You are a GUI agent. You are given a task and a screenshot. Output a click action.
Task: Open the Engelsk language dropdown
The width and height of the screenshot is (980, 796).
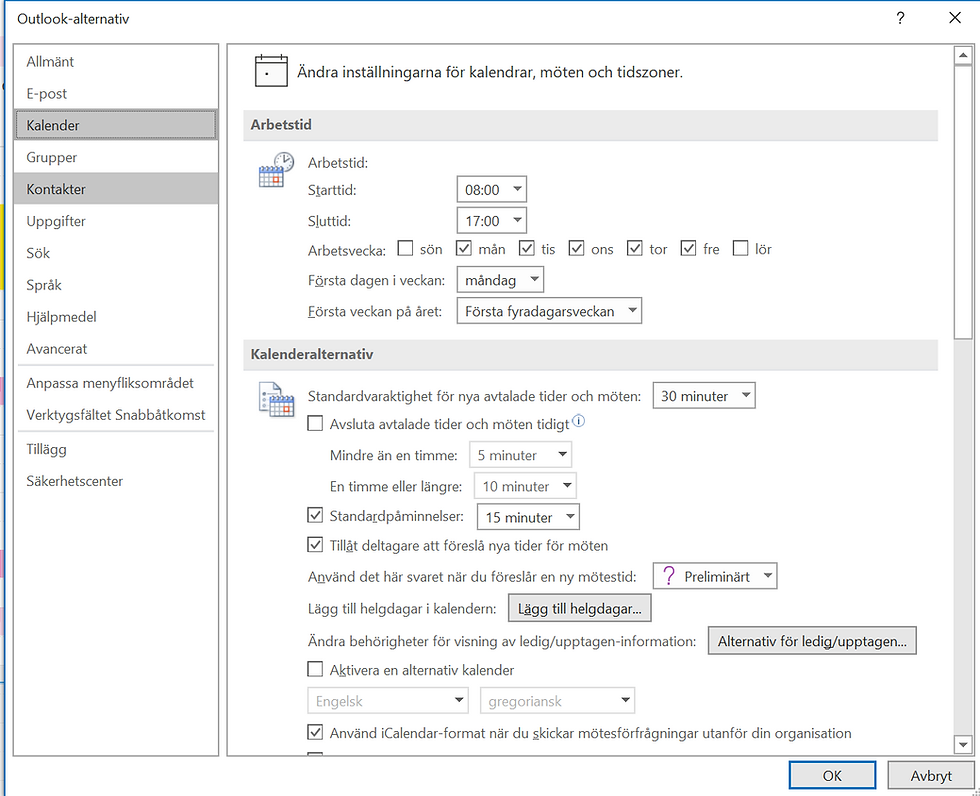coord(388,700)
